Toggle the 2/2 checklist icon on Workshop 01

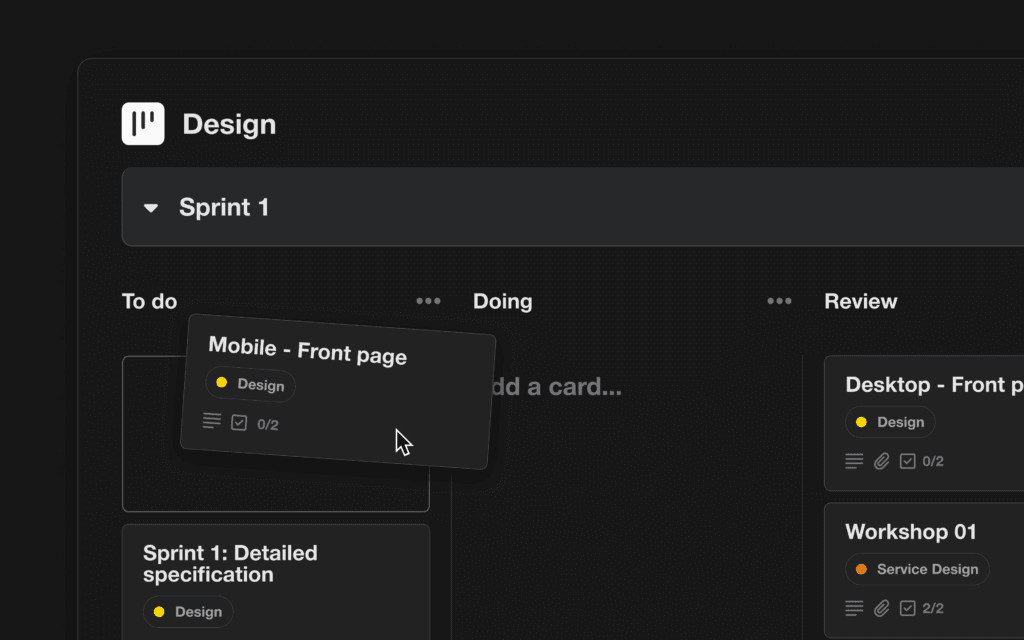tap(908, 608)
